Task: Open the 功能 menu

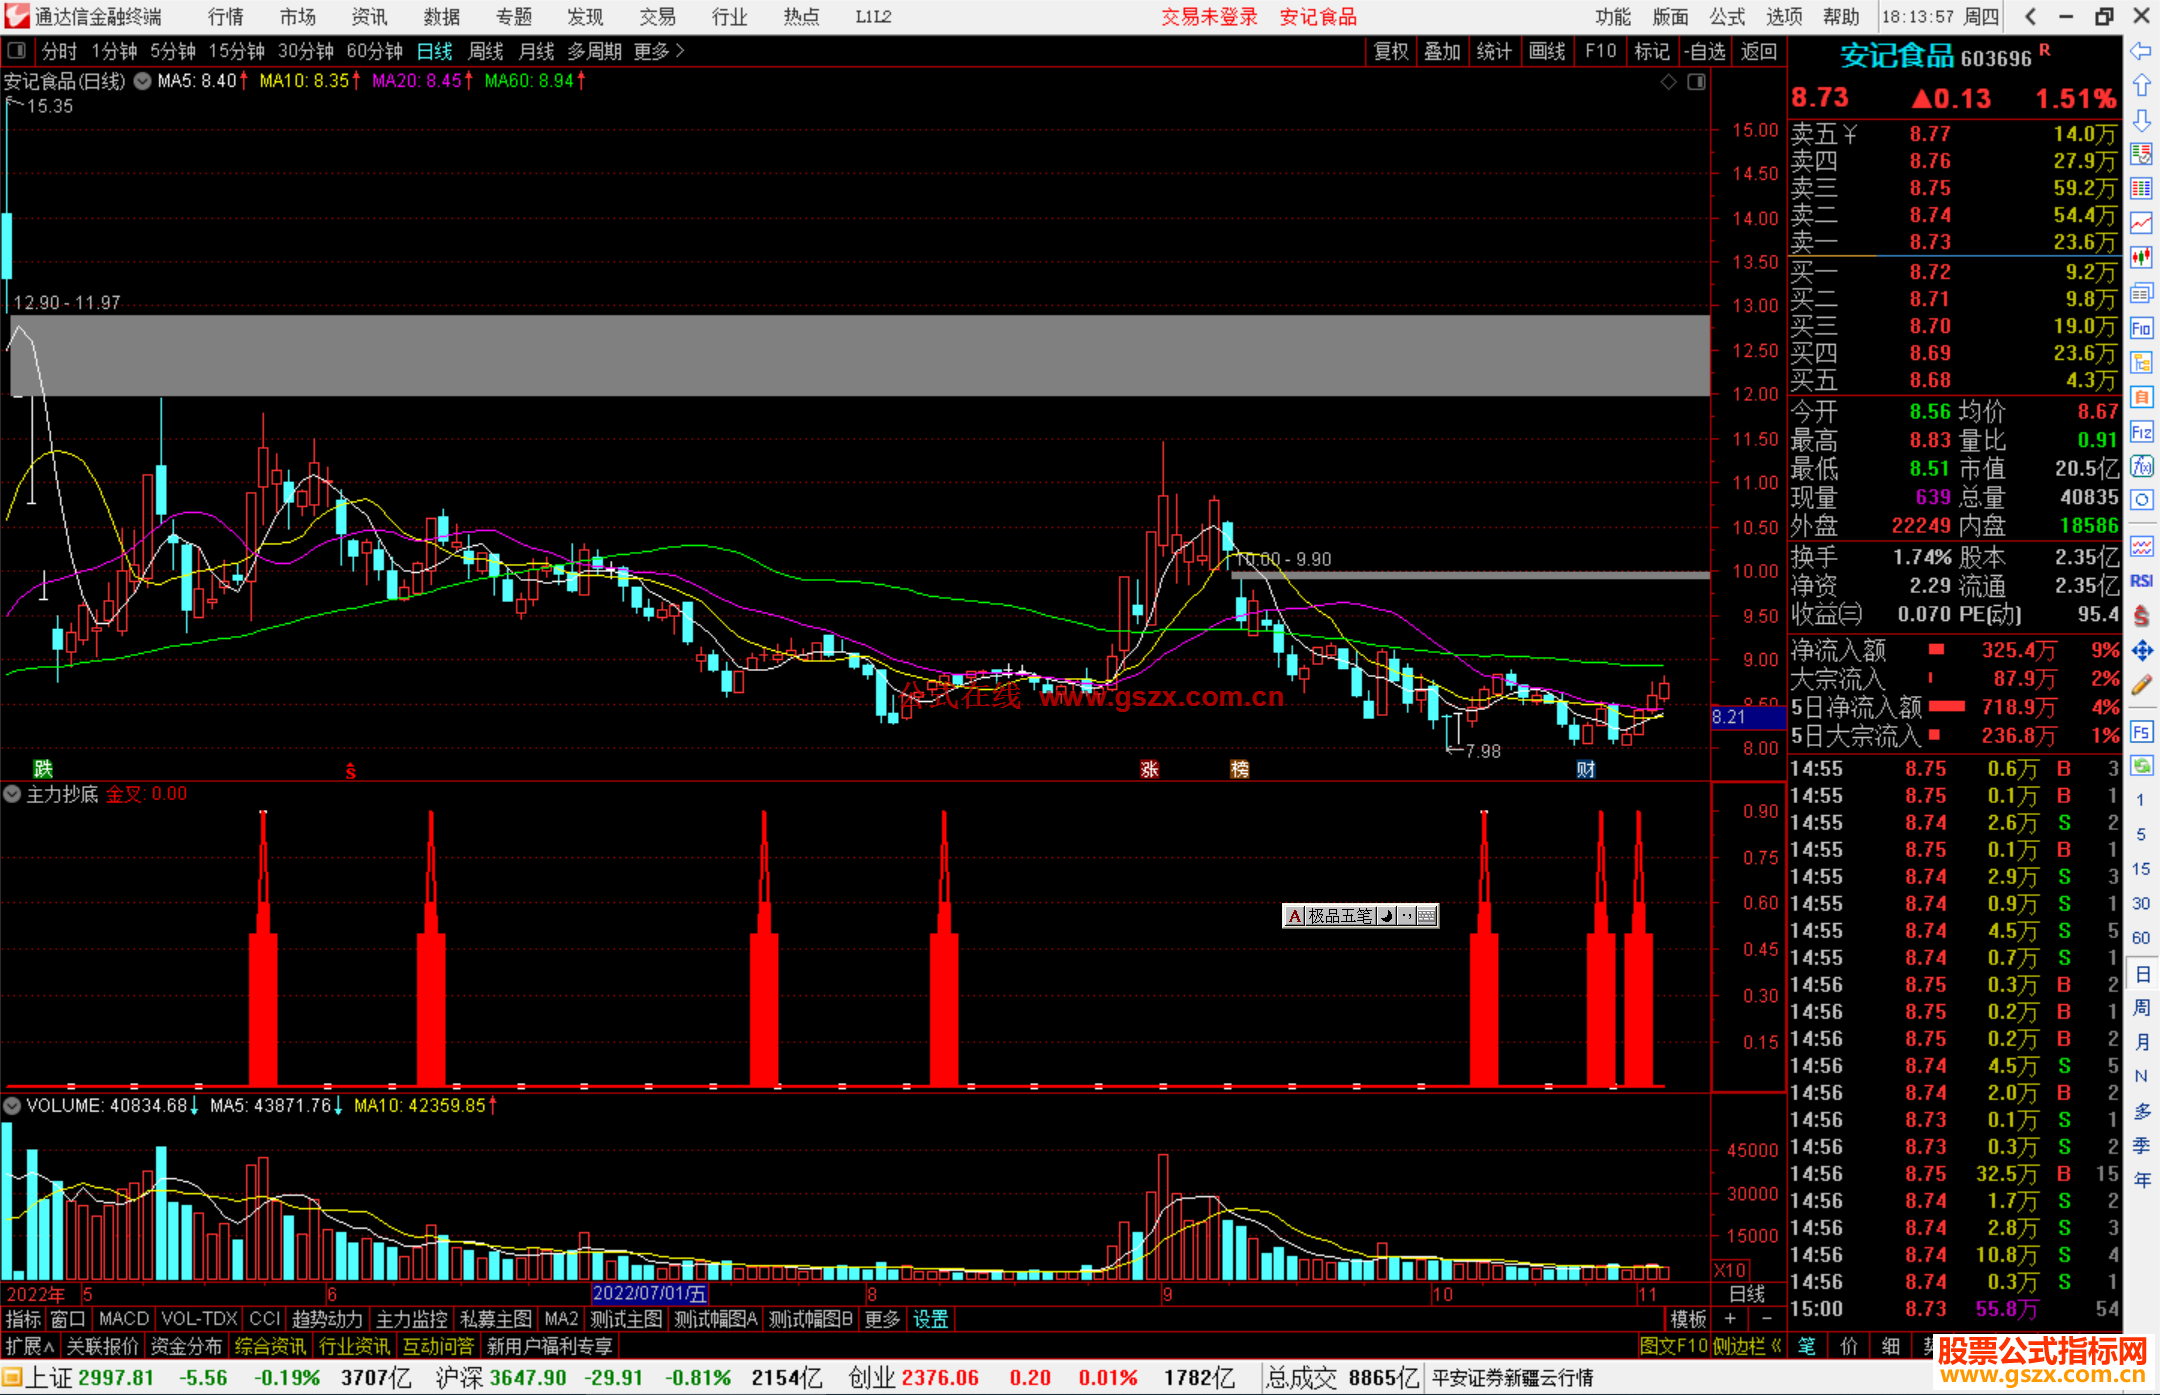Action: point(1613,16)
